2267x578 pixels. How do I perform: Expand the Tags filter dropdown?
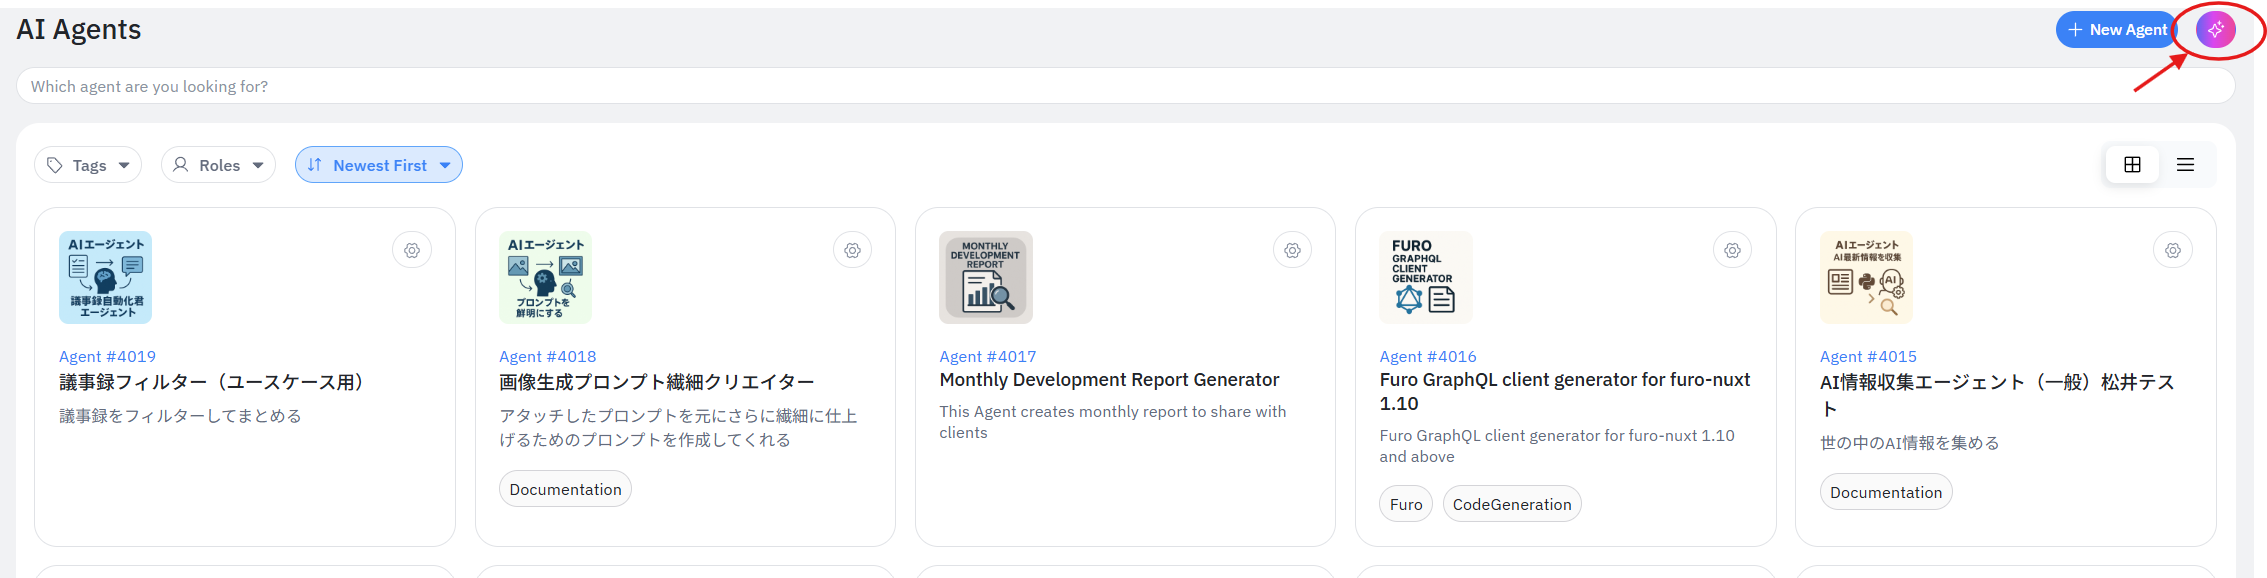click(x=88, y=165)
